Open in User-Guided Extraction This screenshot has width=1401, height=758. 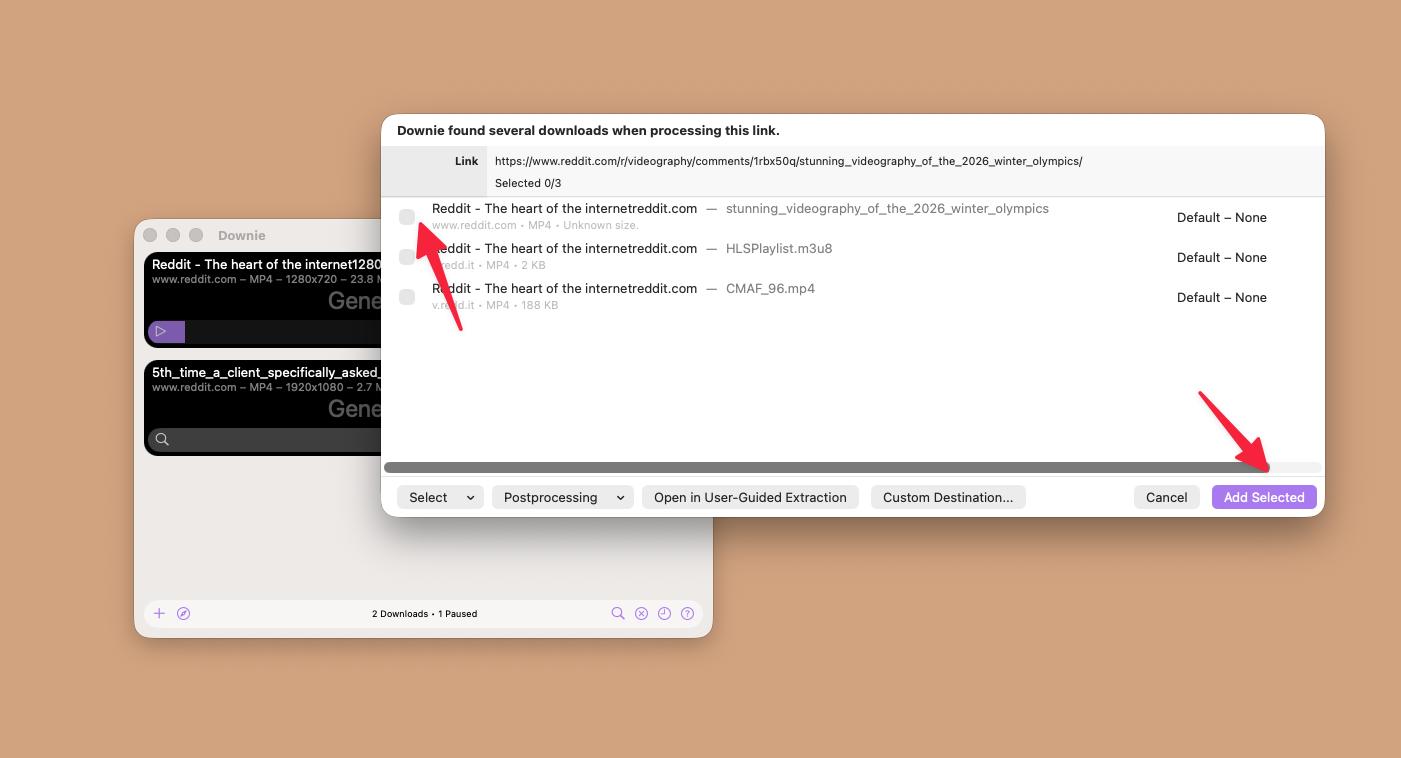coord(750,497)
